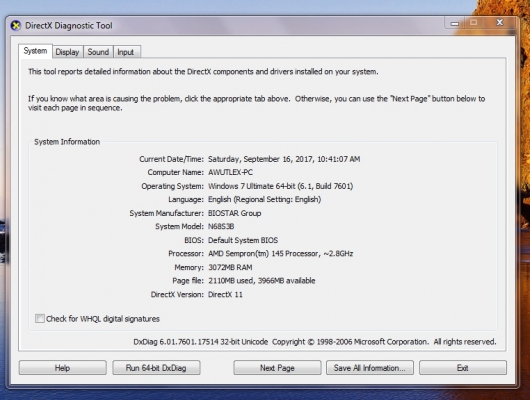Maximize the DirectX Diagnostic Tool window

[474, 23]
